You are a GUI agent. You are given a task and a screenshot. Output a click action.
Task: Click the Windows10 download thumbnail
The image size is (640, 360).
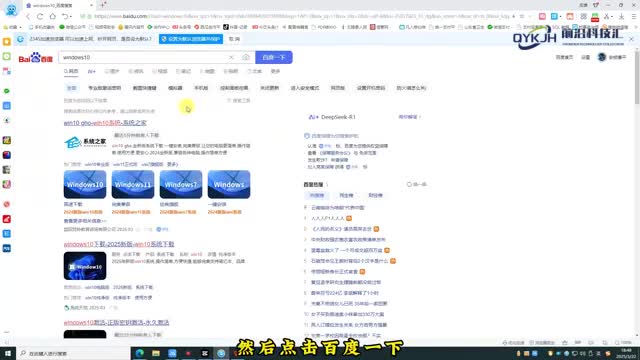tap(85, 184)
